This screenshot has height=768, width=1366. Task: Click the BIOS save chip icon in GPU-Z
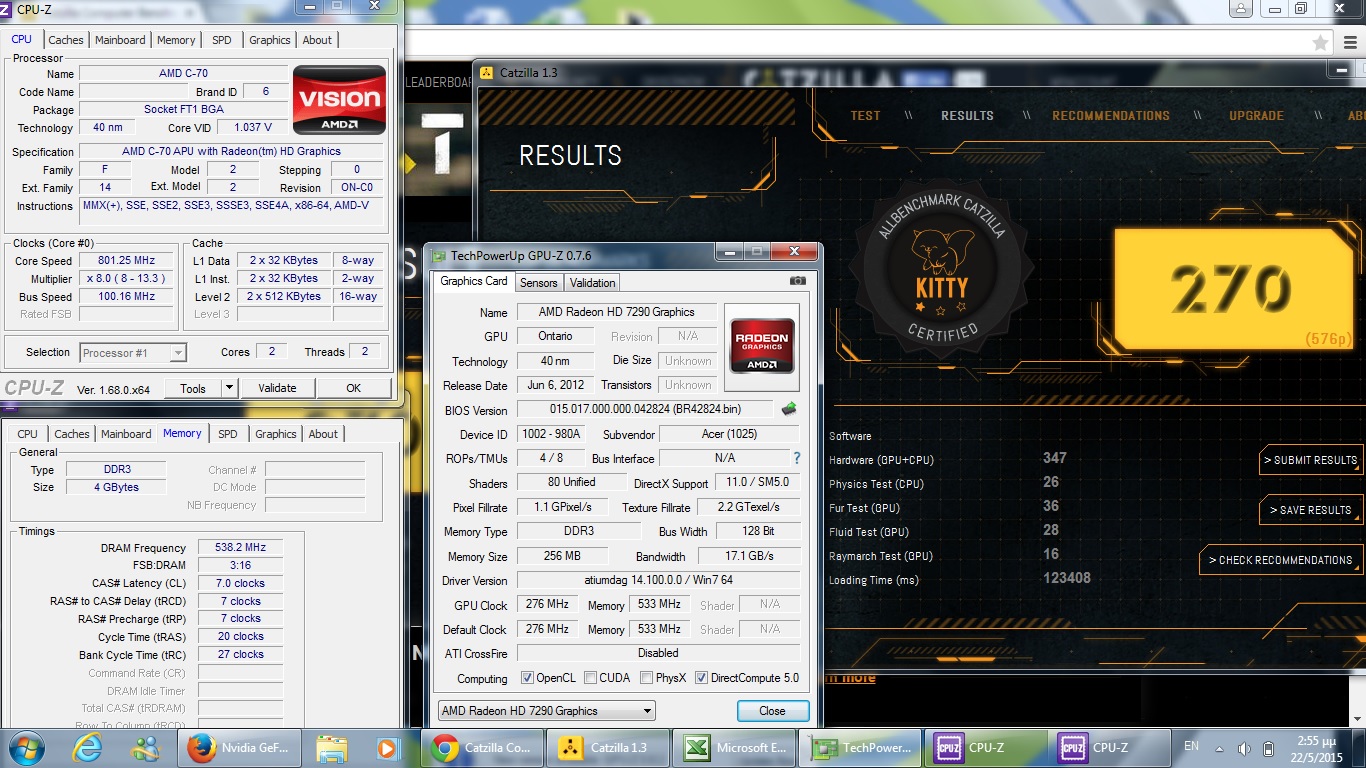point(789,409)
